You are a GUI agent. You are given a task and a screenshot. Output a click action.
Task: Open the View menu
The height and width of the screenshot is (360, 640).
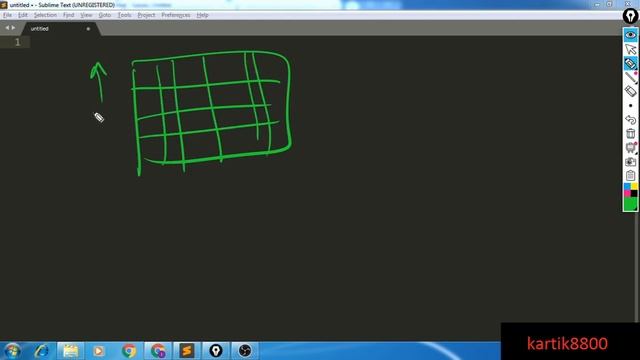coord(86,15)
